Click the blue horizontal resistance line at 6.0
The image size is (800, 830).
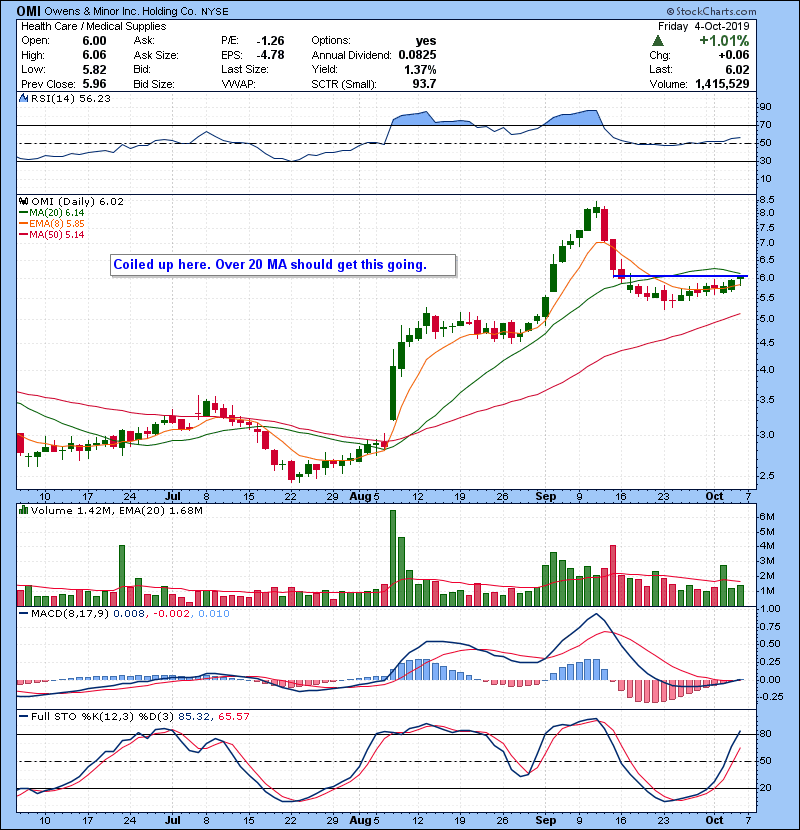(x=680, y=276)
